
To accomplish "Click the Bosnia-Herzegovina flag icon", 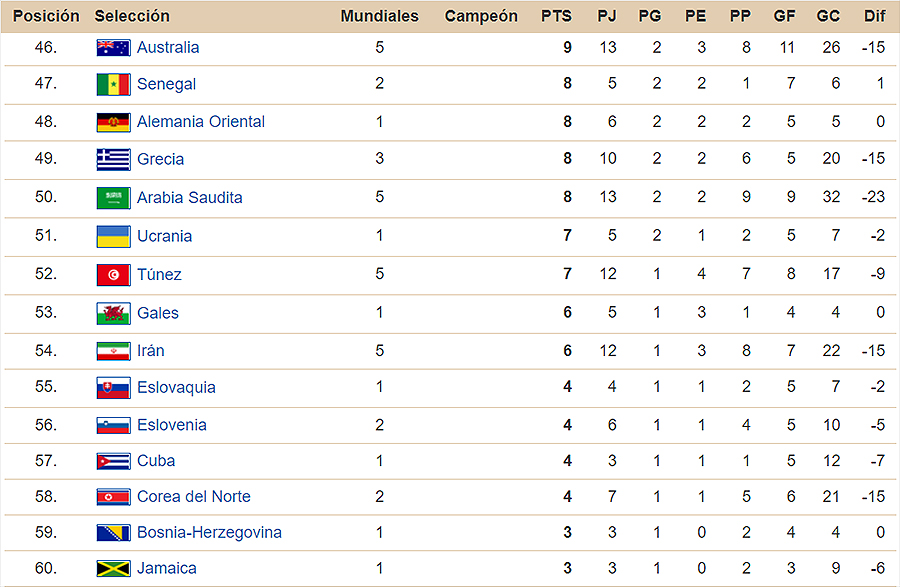I will pos(113,532).
